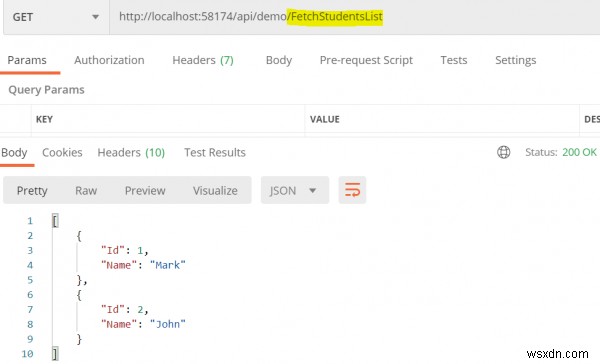
Task: Click the KEY column header
Action: (x=44, y=119)
